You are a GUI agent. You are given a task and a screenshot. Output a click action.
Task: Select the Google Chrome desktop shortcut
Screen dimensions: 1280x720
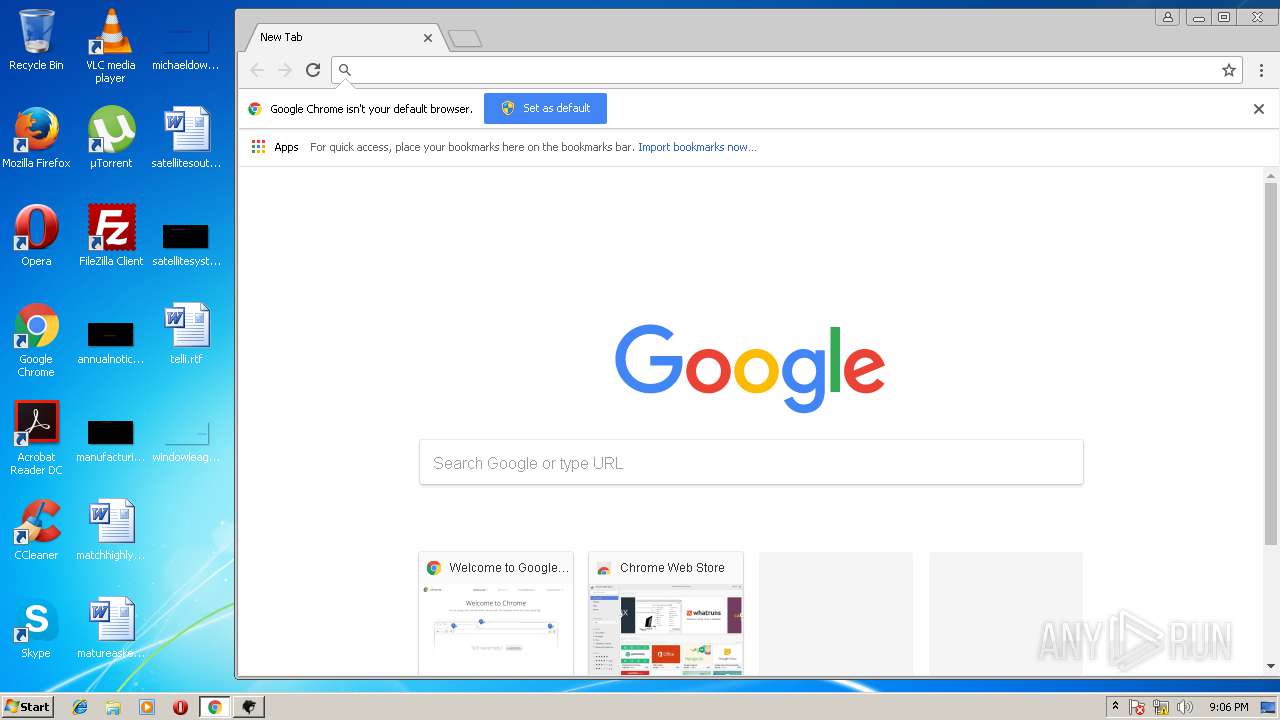(36, 340)
